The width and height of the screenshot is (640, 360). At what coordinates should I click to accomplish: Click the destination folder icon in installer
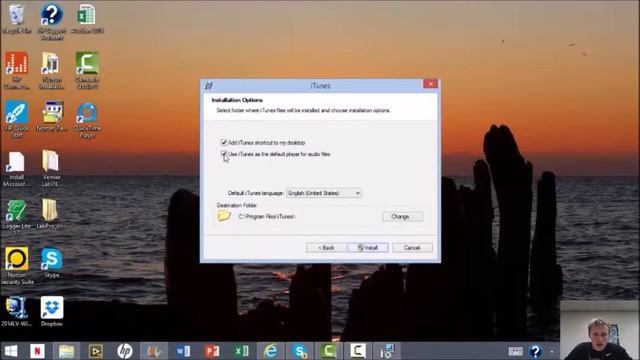coord(224,216)
